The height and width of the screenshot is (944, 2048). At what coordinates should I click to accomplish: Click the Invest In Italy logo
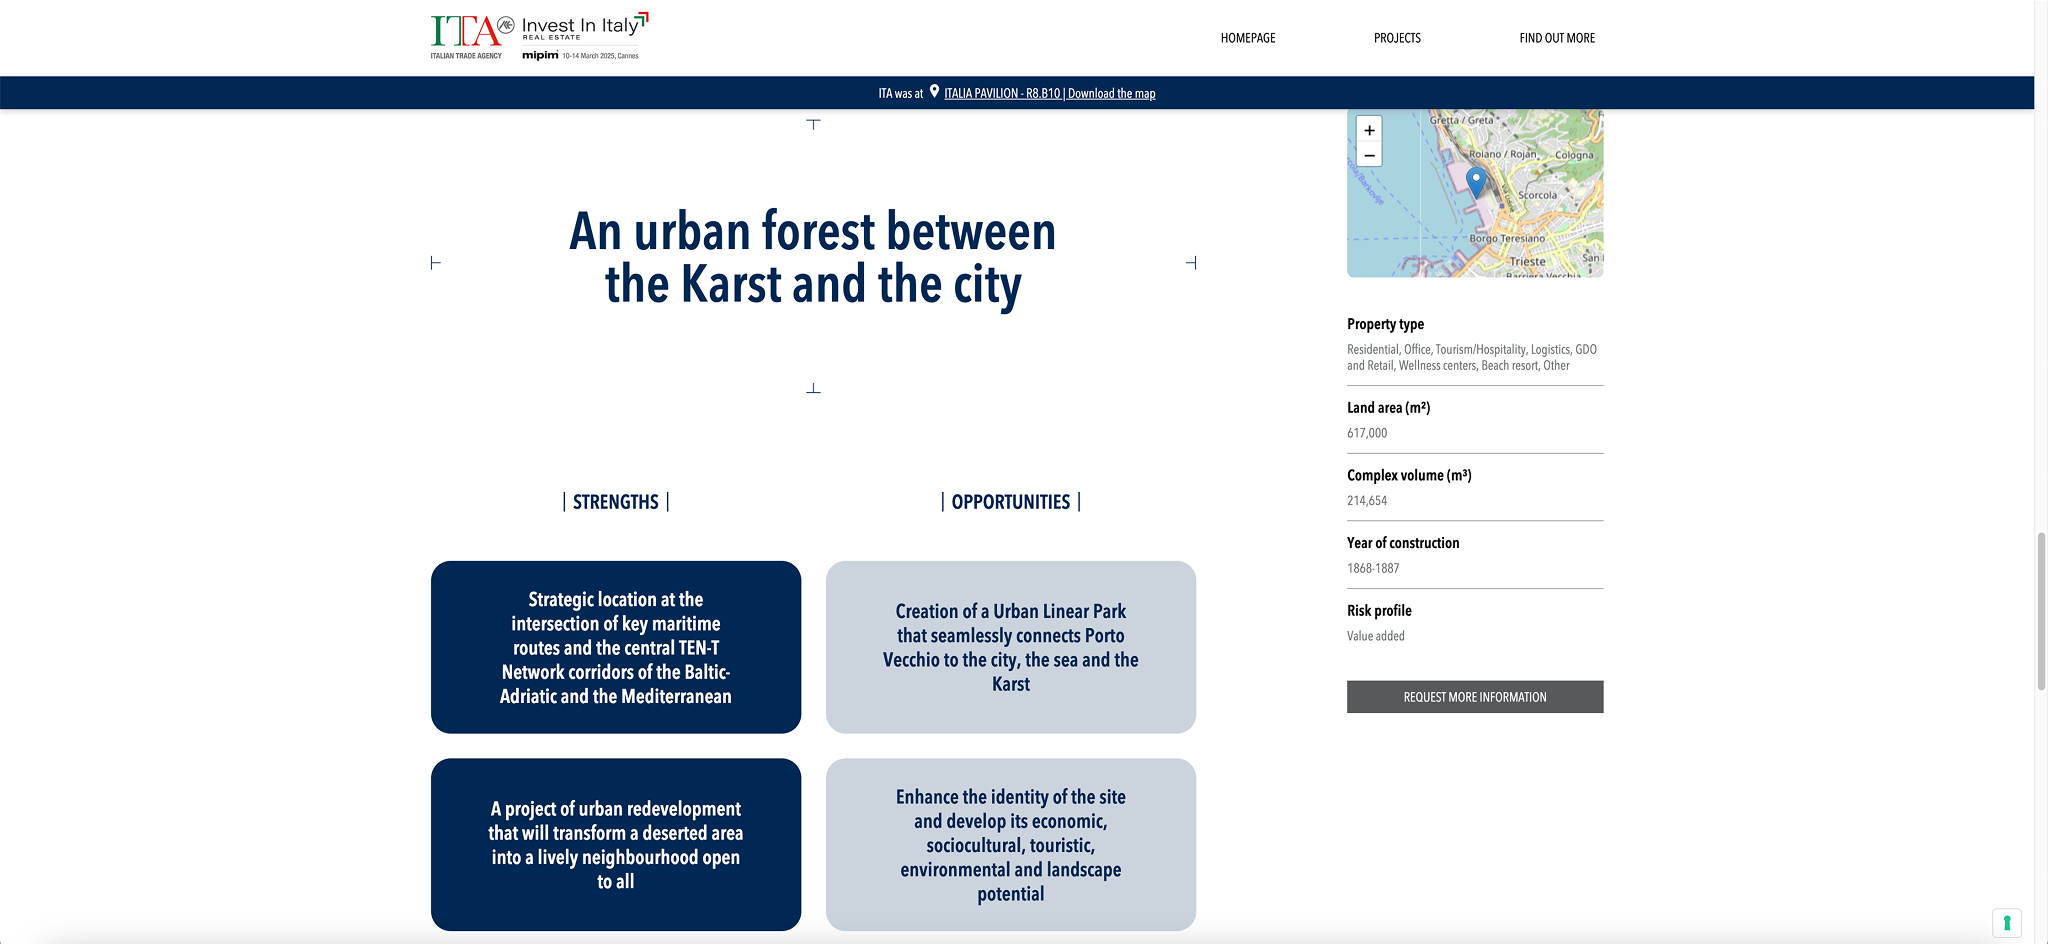(584, 26)
